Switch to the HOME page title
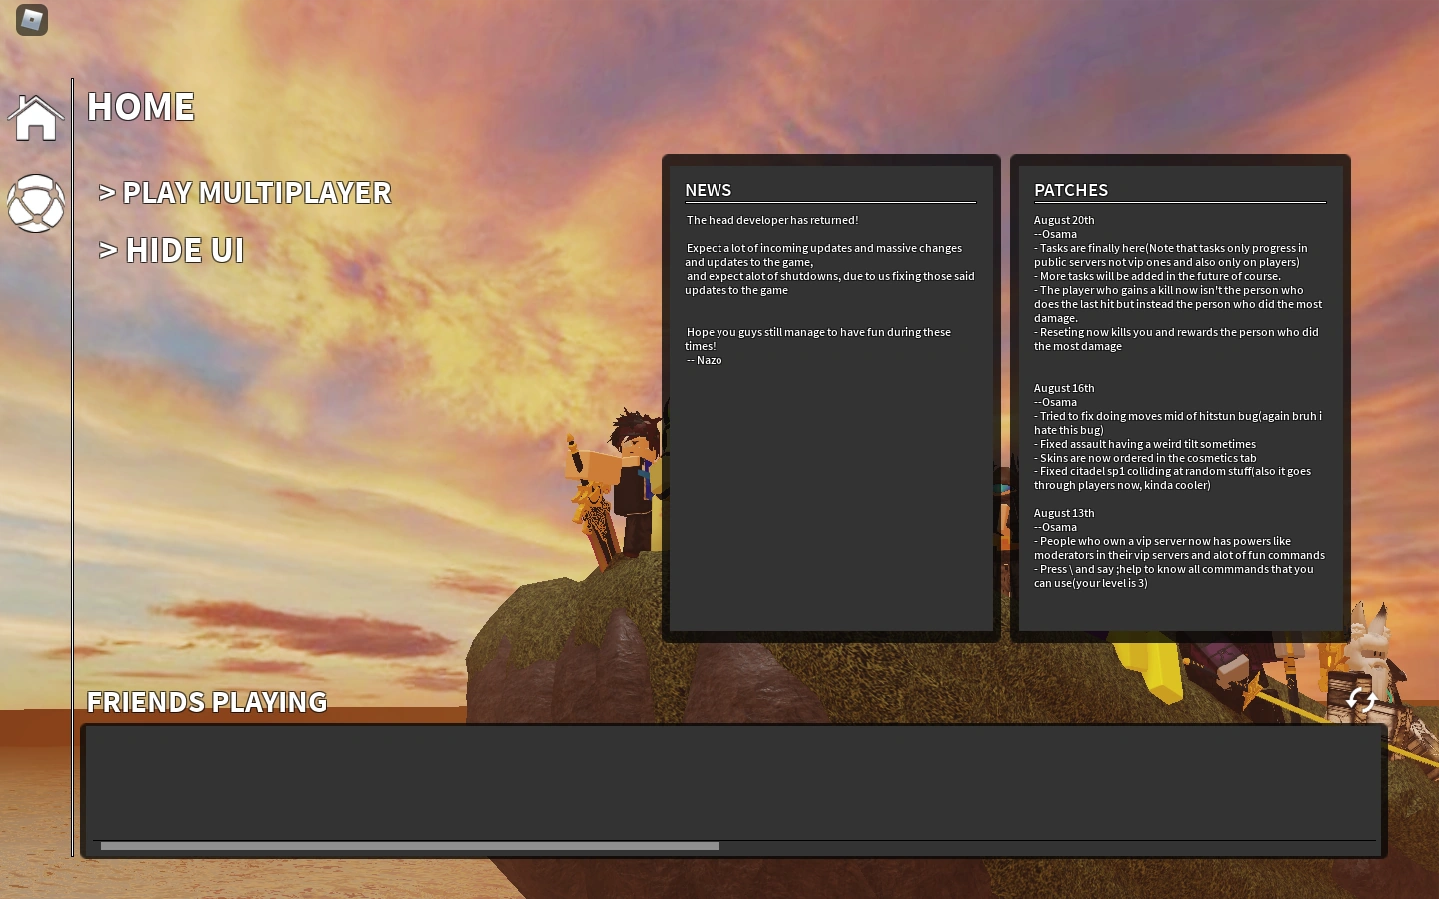 [140, 106]
